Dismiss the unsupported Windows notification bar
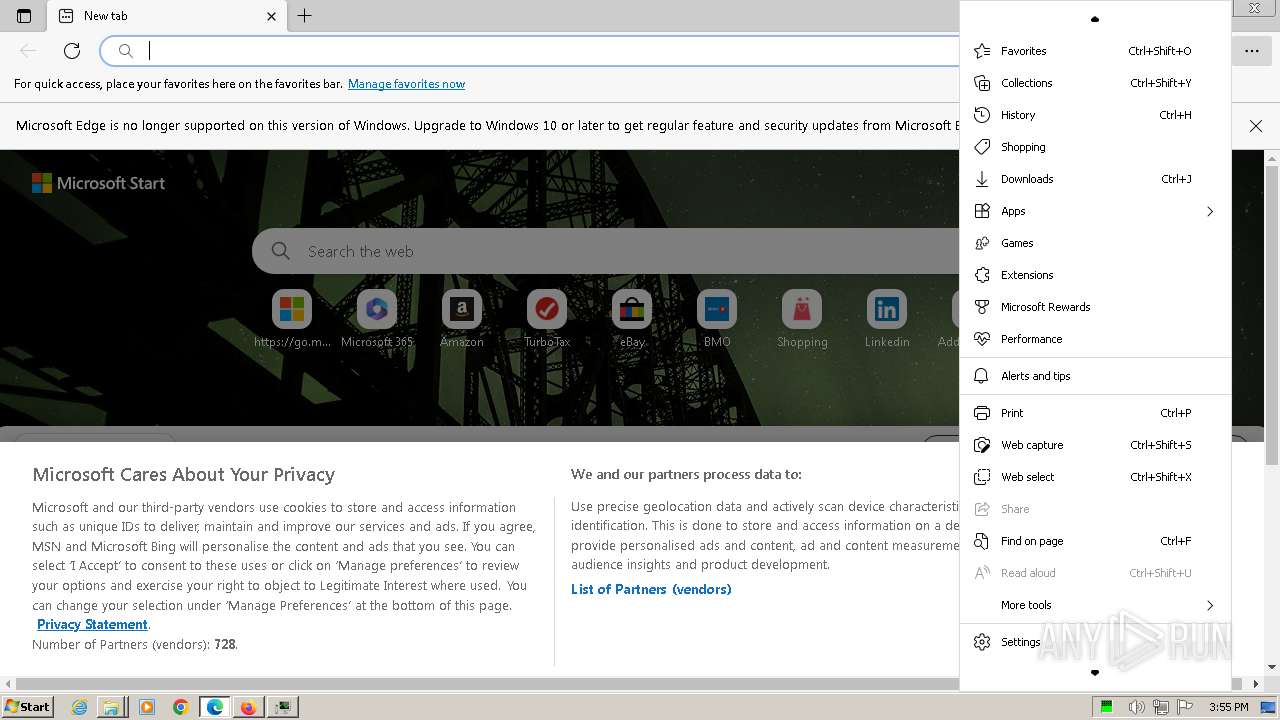The image size is (1280, 720). (x=1256, y=126)
